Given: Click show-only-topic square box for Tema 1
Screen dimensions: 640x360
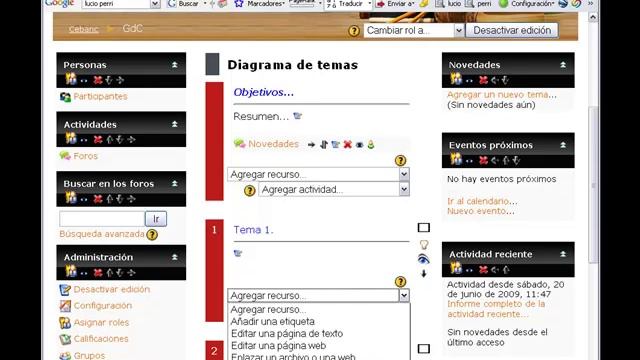Looking at the screenshot, I should click(424, 228).
